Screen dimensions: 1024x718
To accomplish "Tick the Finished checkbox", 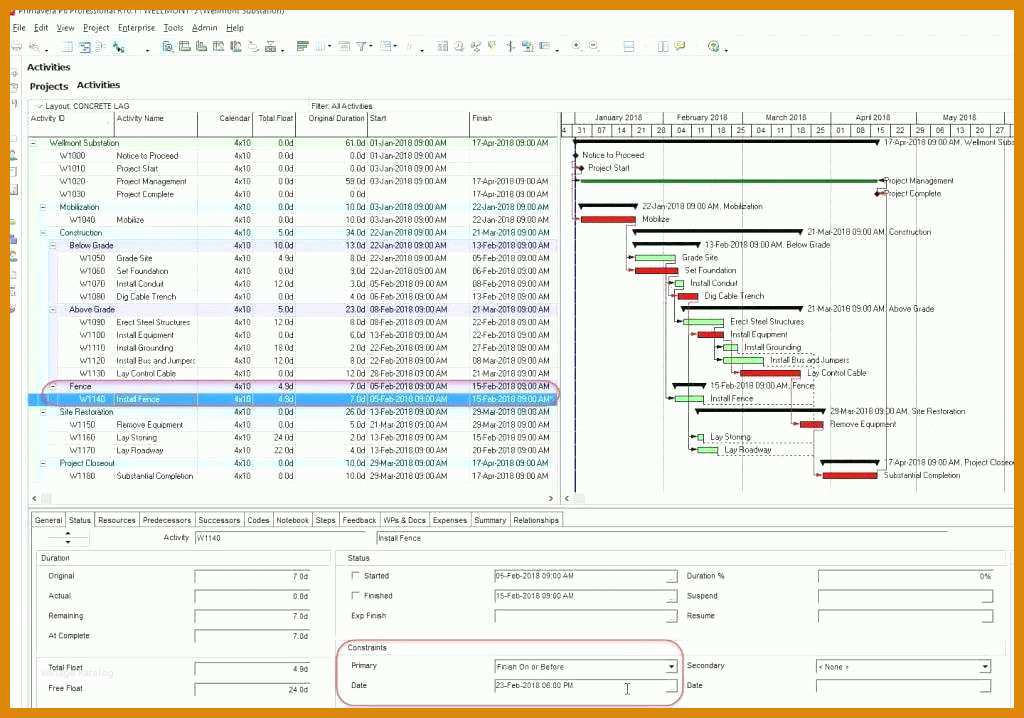I will coord(355,595).
